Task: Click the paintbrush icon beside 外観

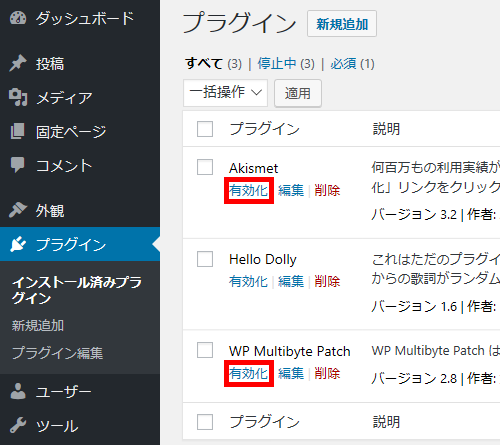Action: [18, 210]
